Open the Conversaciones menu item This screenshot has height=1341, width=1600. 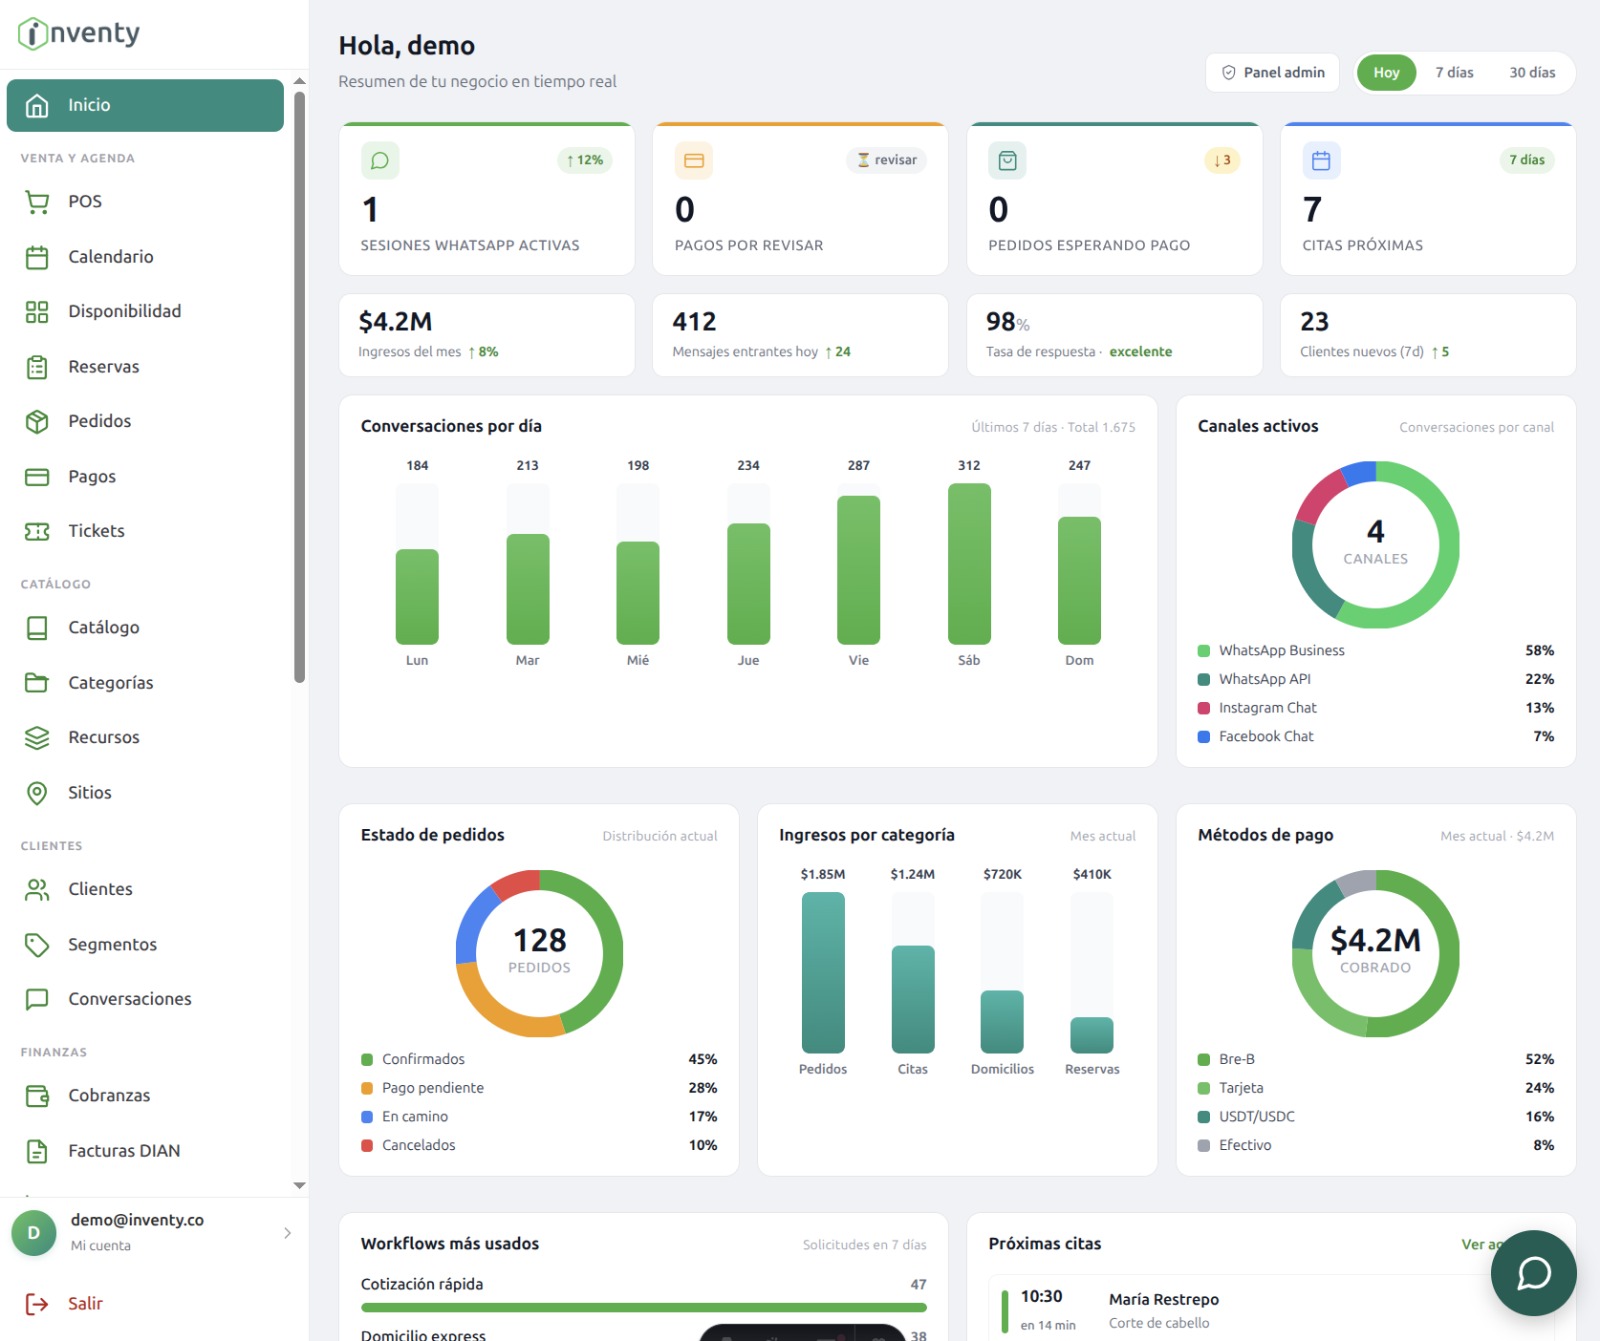(145, 999)
